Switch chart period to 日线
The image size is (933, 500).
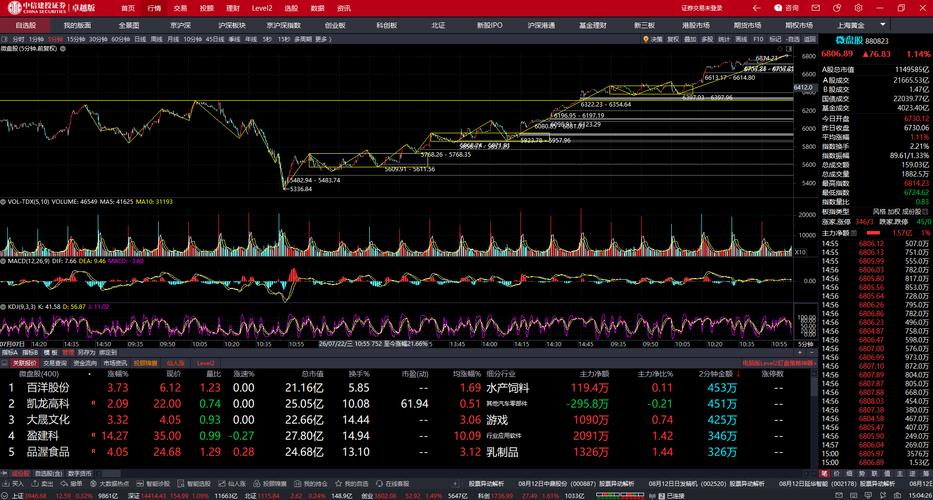point(140,39)
